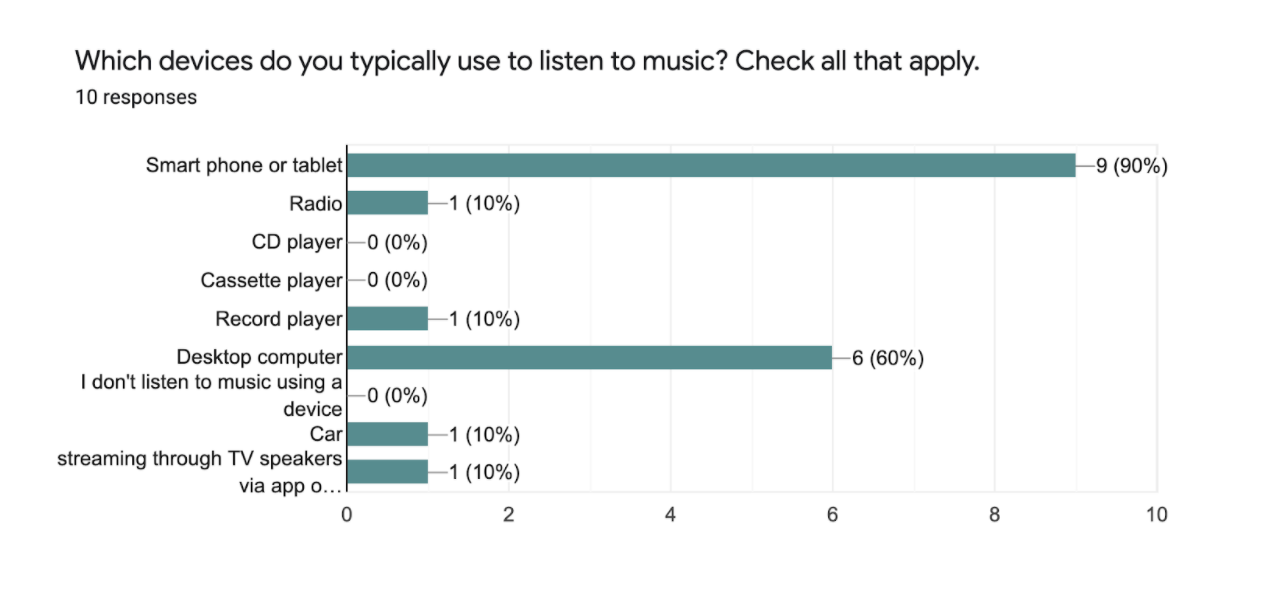
Task: Select the streaming through TV speakers bar
Action: [x=387, y=472]
